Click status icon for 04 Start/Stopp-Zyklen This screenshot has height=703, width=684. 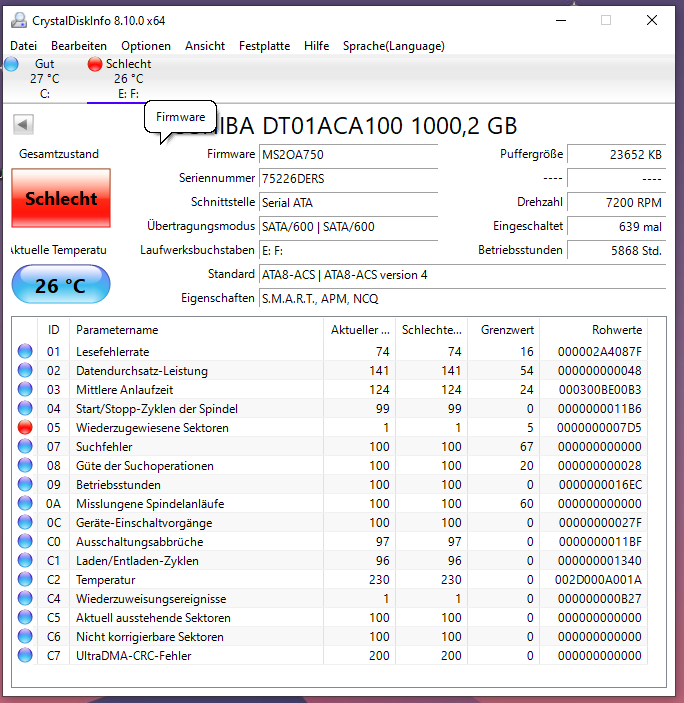25,408
